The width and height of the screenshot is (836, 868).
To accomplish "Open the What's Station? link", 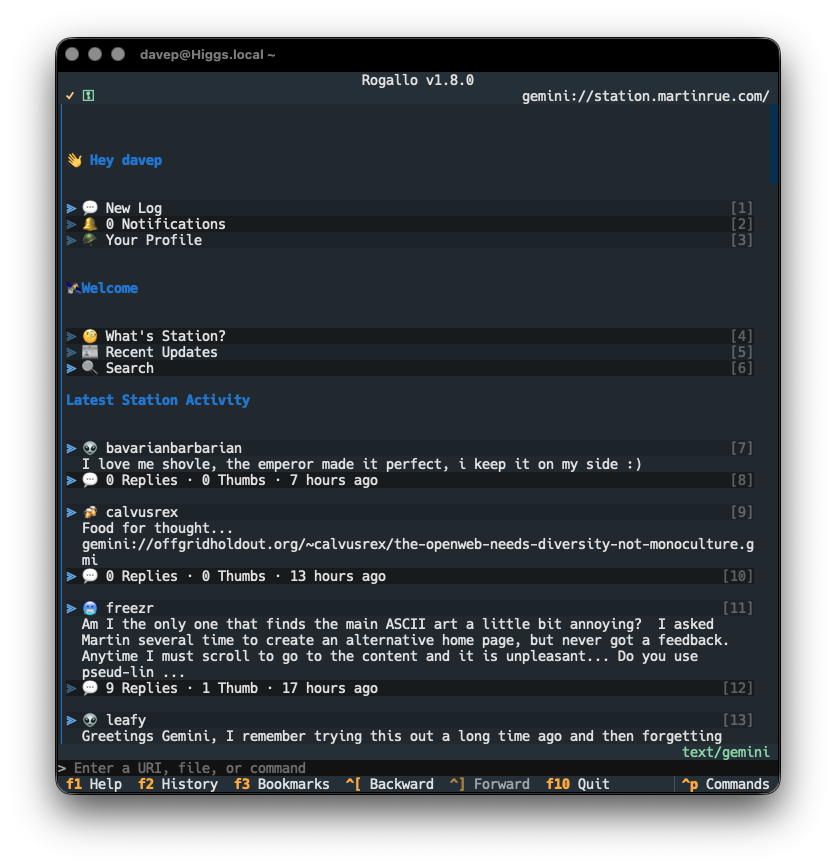I will tap(410, 336).
